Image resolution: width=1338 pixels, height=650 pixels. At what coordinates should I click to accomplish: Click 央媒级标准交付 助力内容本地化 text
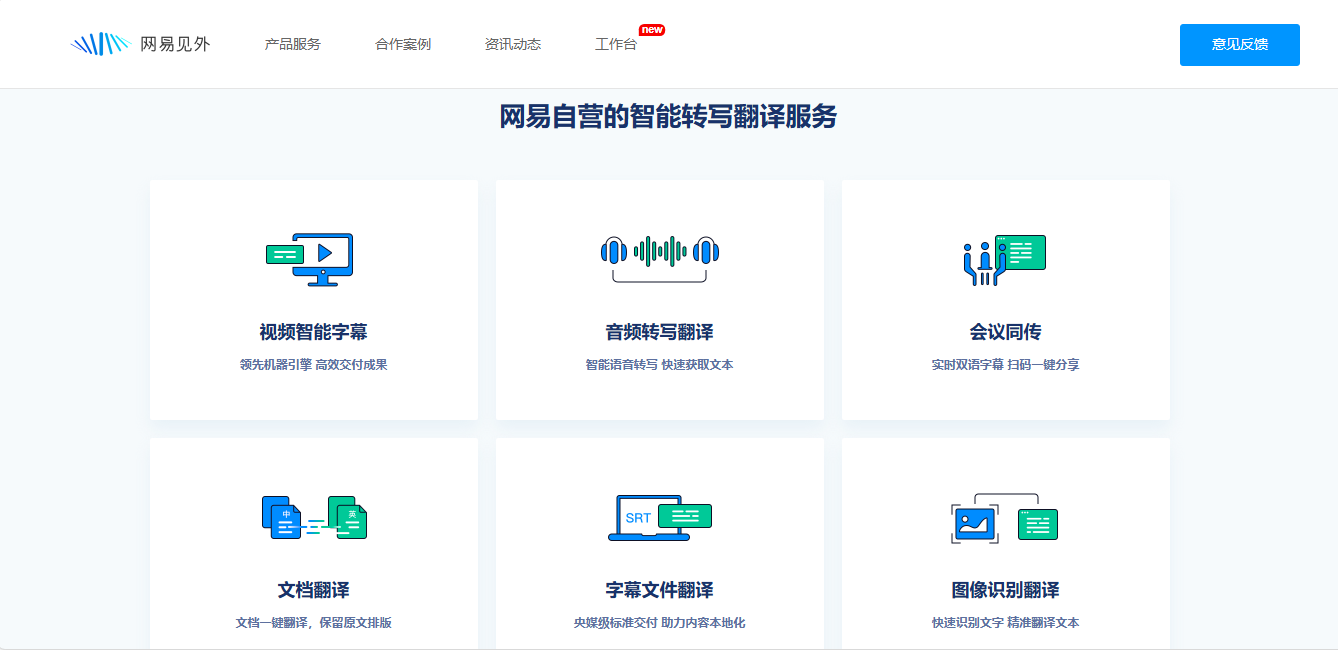[x=660, y=623]
